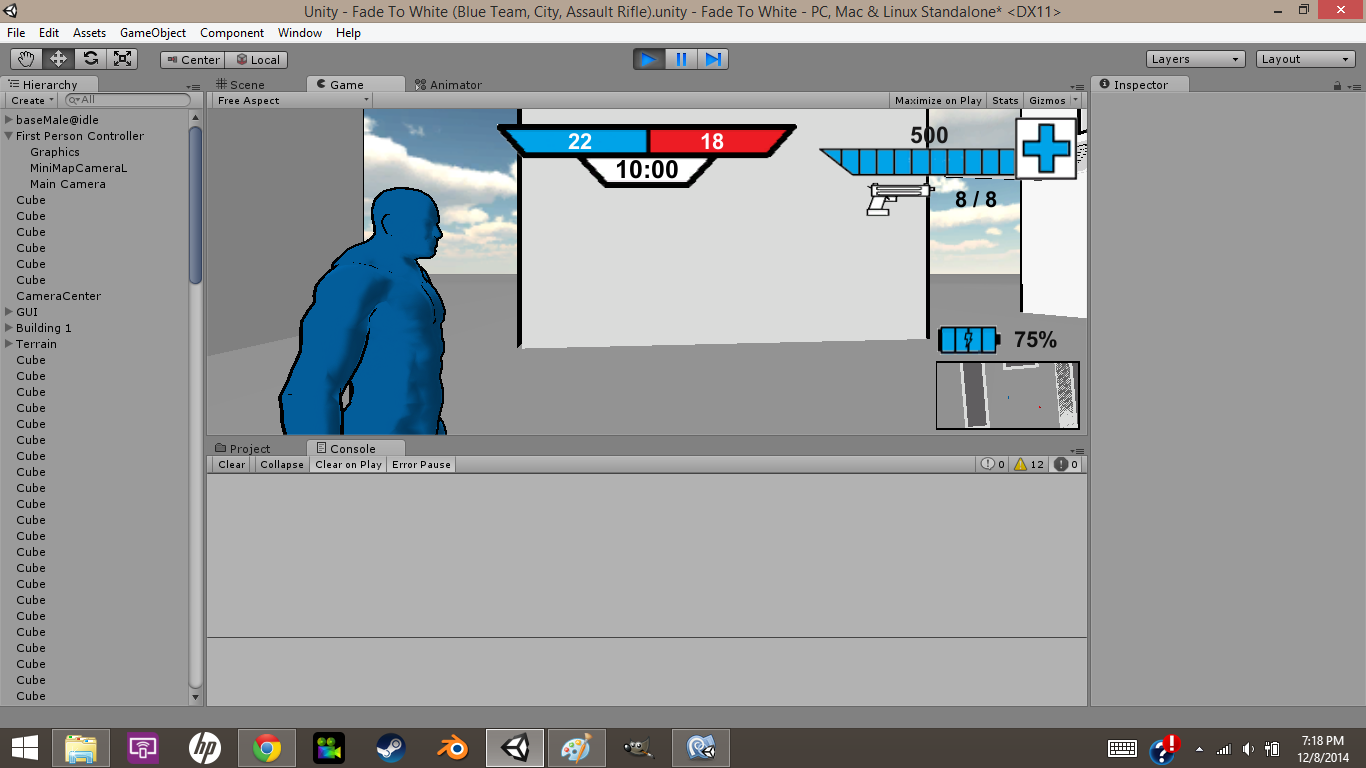
Task: Stop play mode with the Play button
Action: pyautogui.click(x=647, y=59)
